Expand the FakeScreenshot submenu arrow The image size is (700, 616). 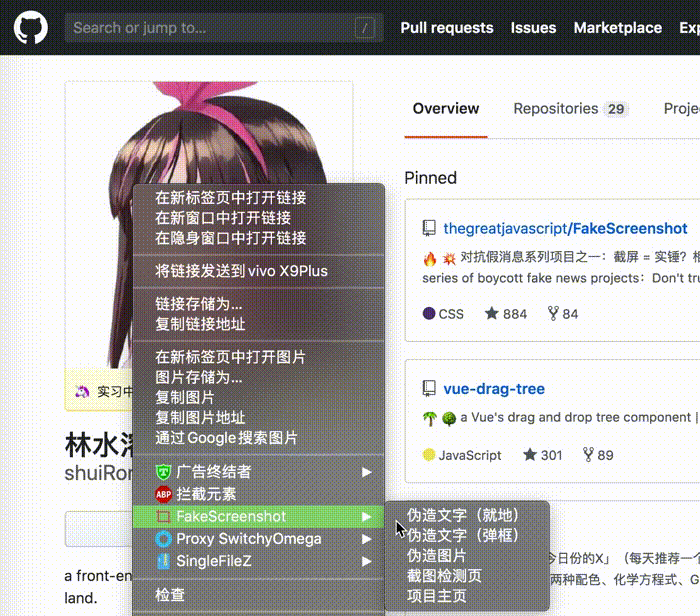(367, 516)
